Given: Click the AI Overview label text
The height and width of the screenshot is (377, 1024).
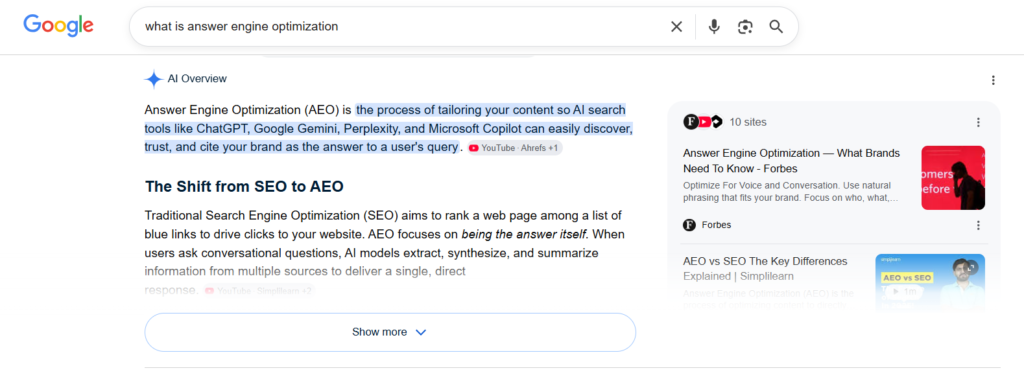Looking at the screenshot, I should point(197,79).
